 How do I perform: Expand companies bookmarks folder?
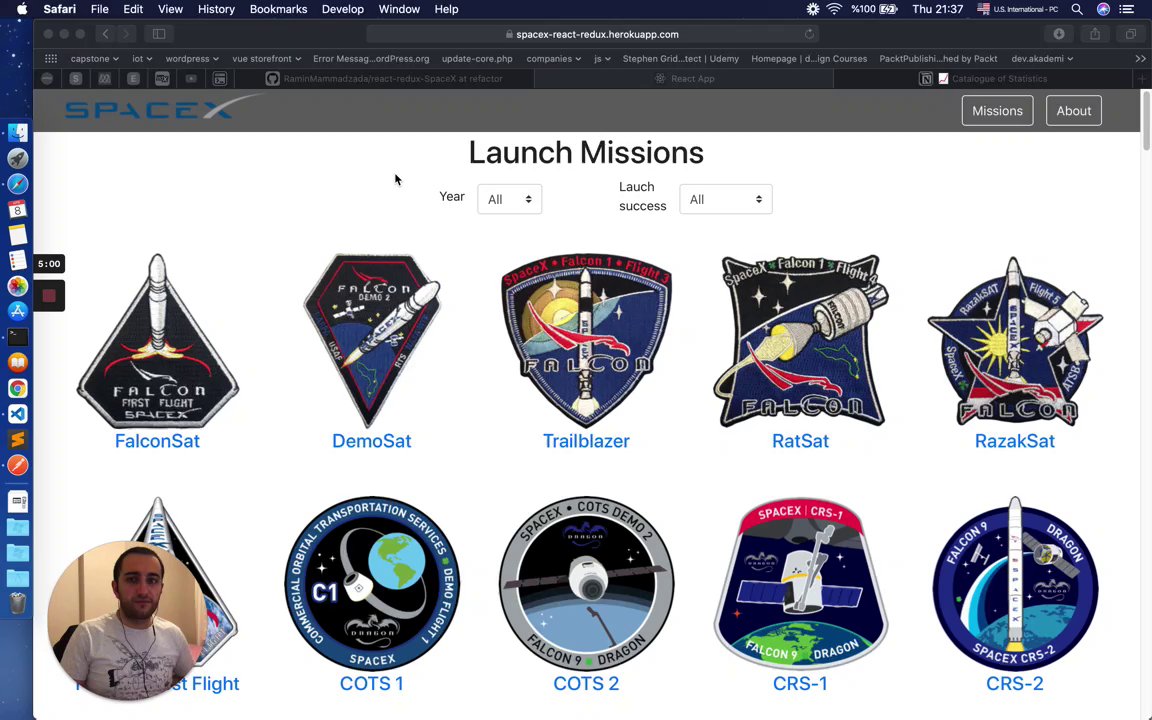553,59
